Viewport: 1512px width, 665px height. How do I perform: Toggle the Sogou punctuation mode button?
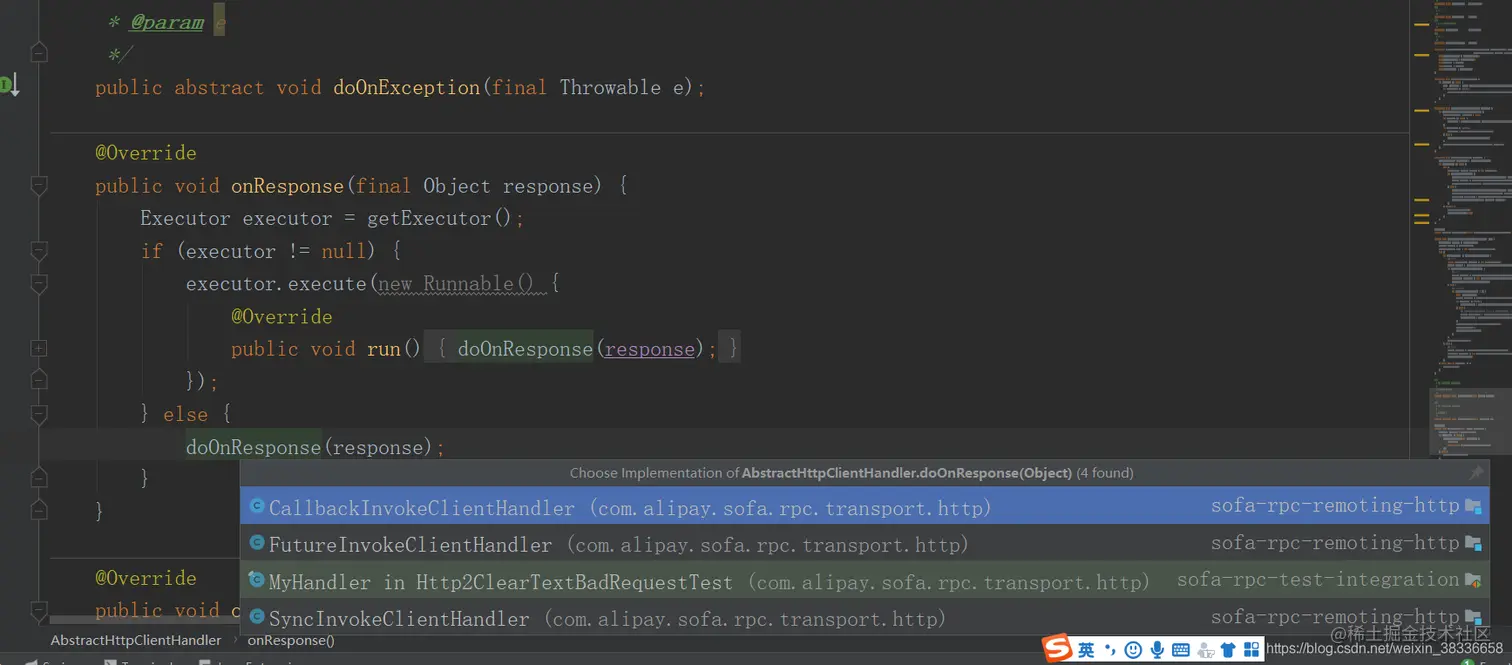tap(1109, 650)
